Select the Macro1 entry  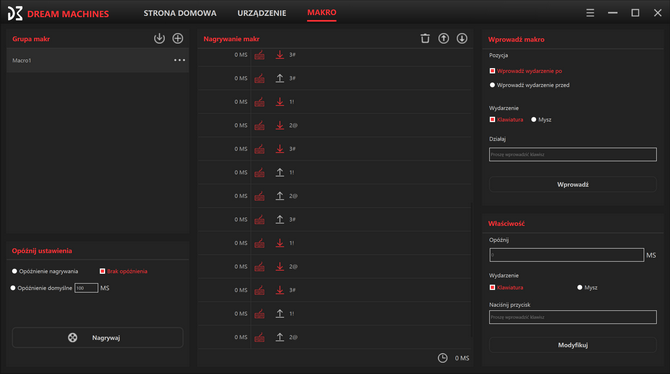coord(98,60)
